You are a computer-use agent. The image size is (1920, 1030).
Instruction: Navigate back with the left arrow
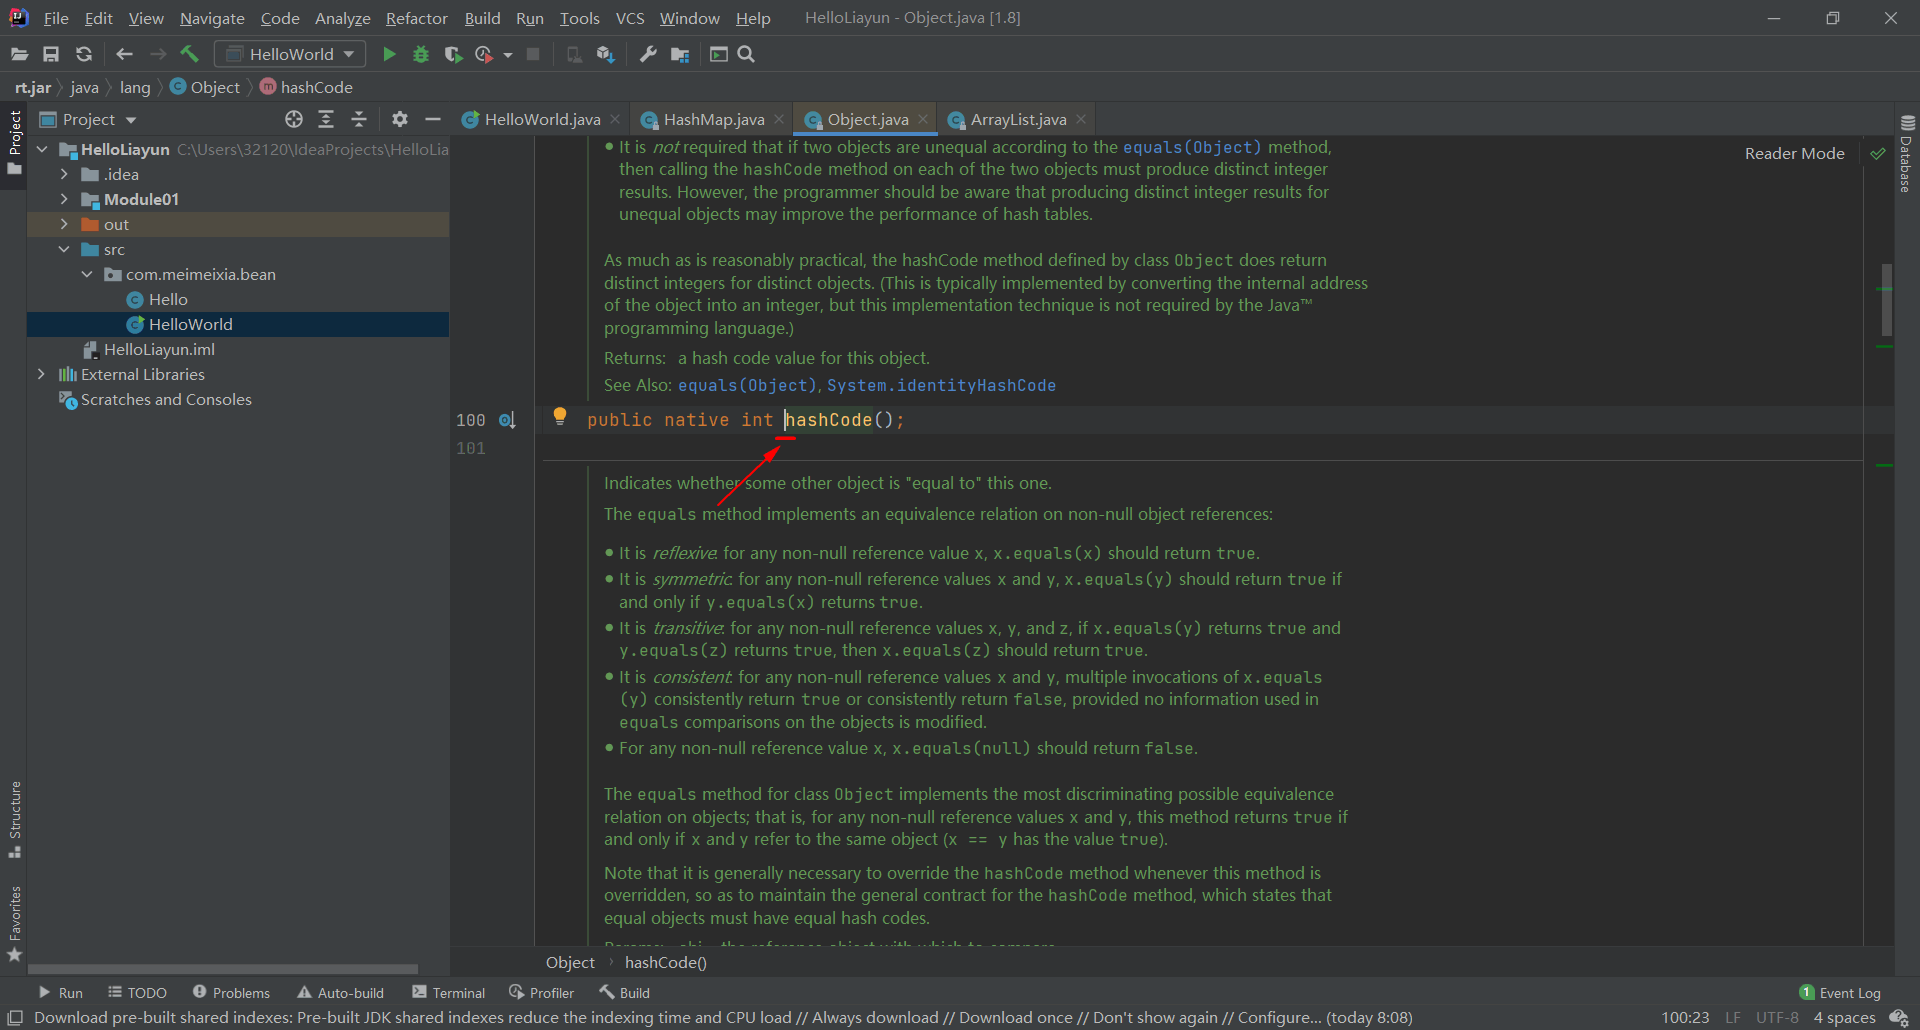[124, 54]
